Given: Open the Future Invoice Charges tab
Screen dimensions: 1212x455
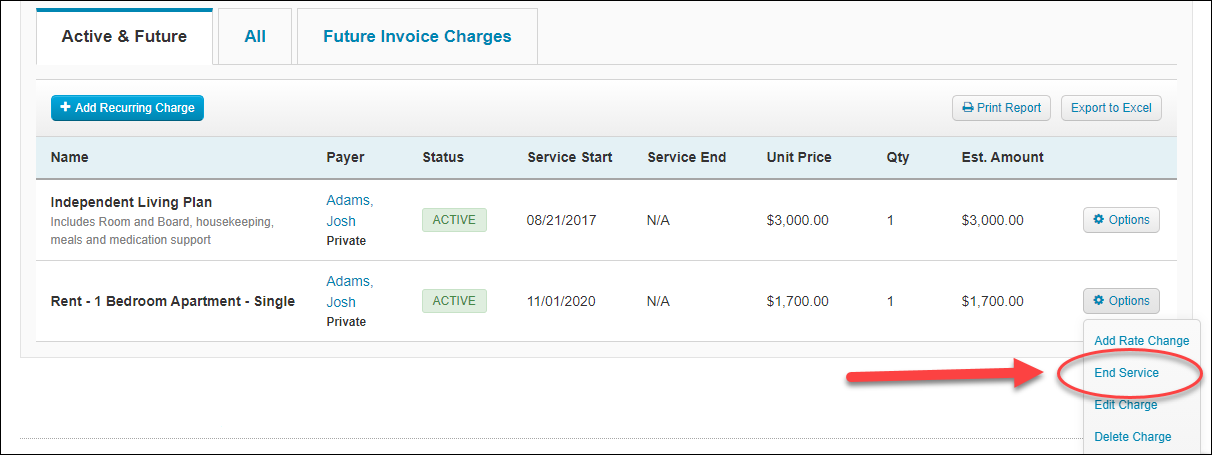Looking at the screenshot, I should 417,37.
